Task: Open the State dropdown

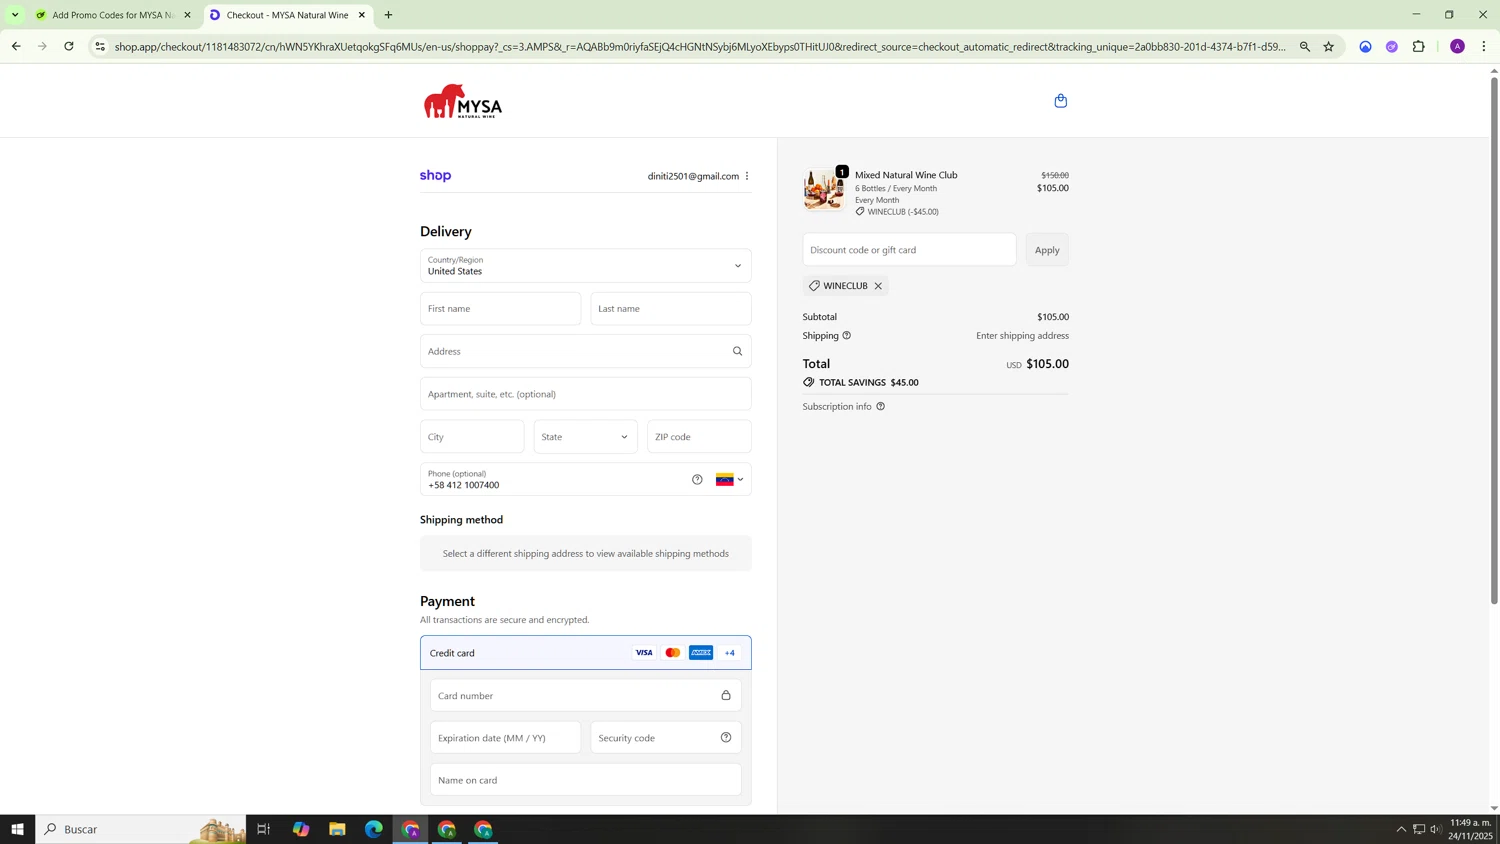Action: click(x=585, y=437)
